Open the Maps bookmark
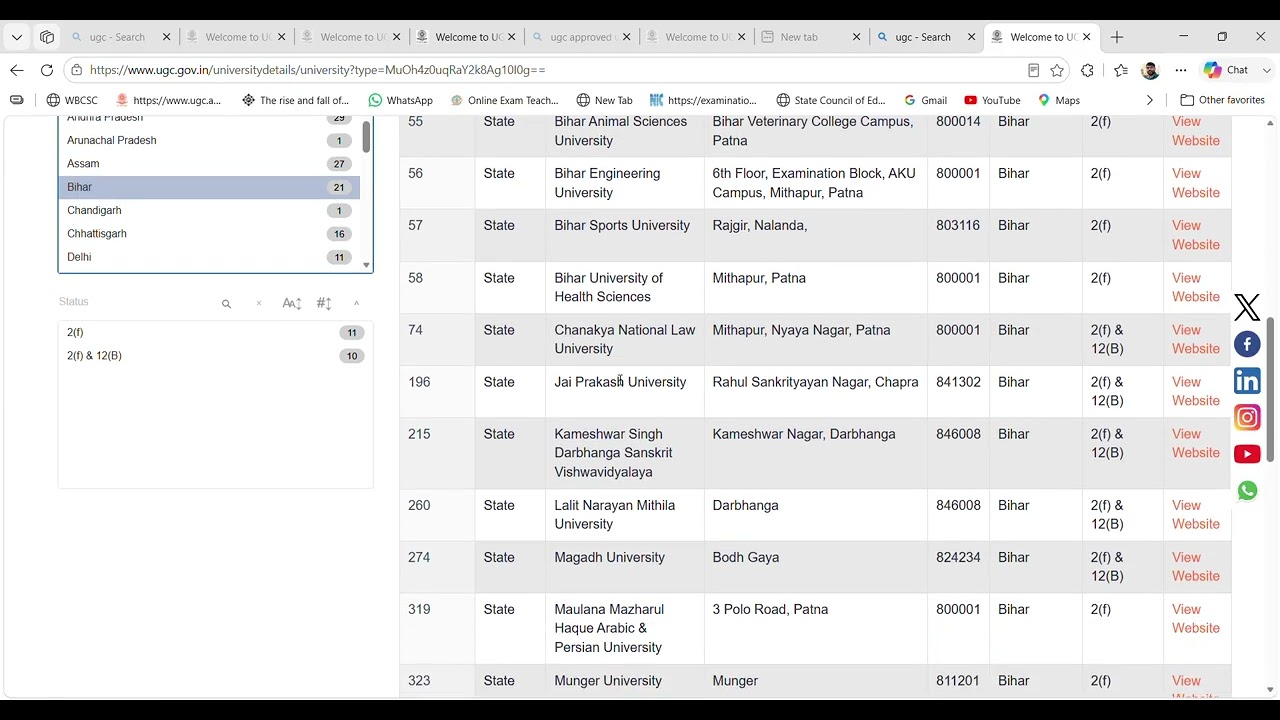This screenshot has width=1280, height=720. pyautogui.click(x=1059, y=100)
